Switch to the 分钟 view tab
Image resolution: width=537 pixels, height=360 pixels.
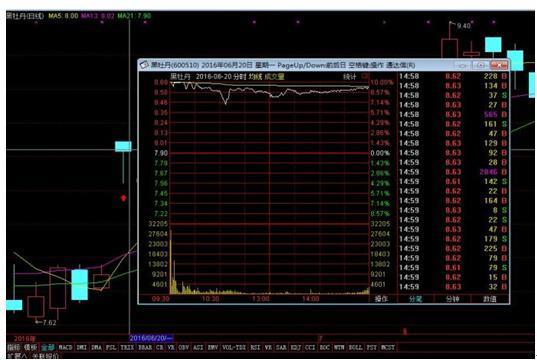click(452, 299)
